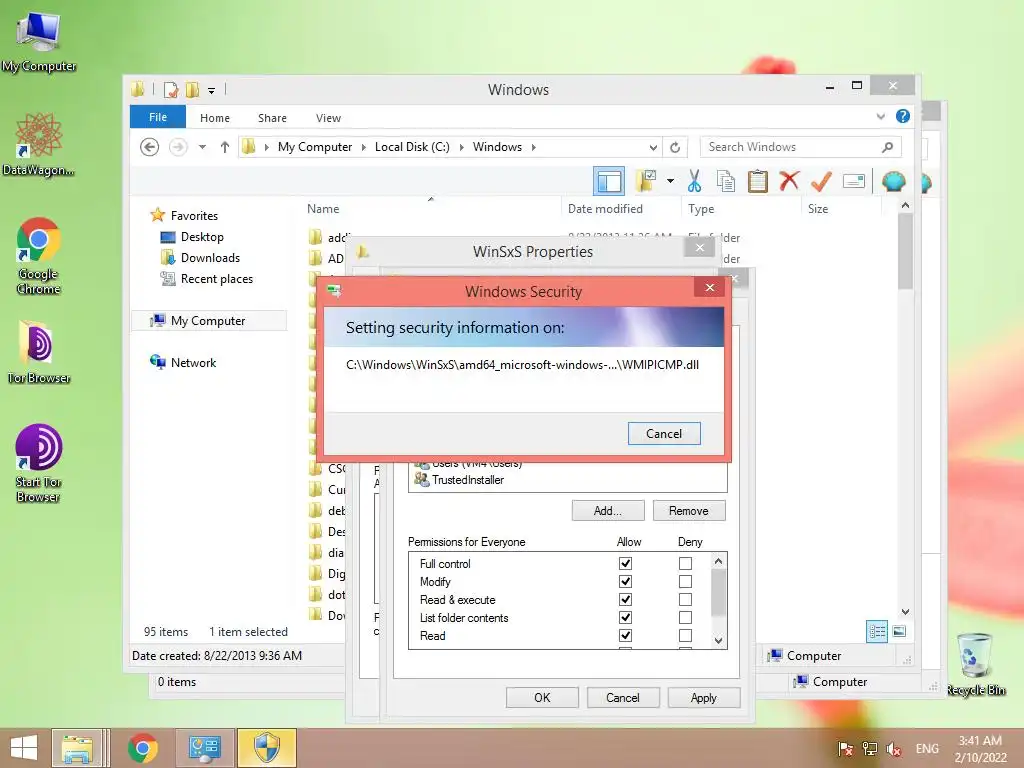
Task: Expand arrow after Local Disk (C:) breadcrumb
Action: tap(461, 147)
